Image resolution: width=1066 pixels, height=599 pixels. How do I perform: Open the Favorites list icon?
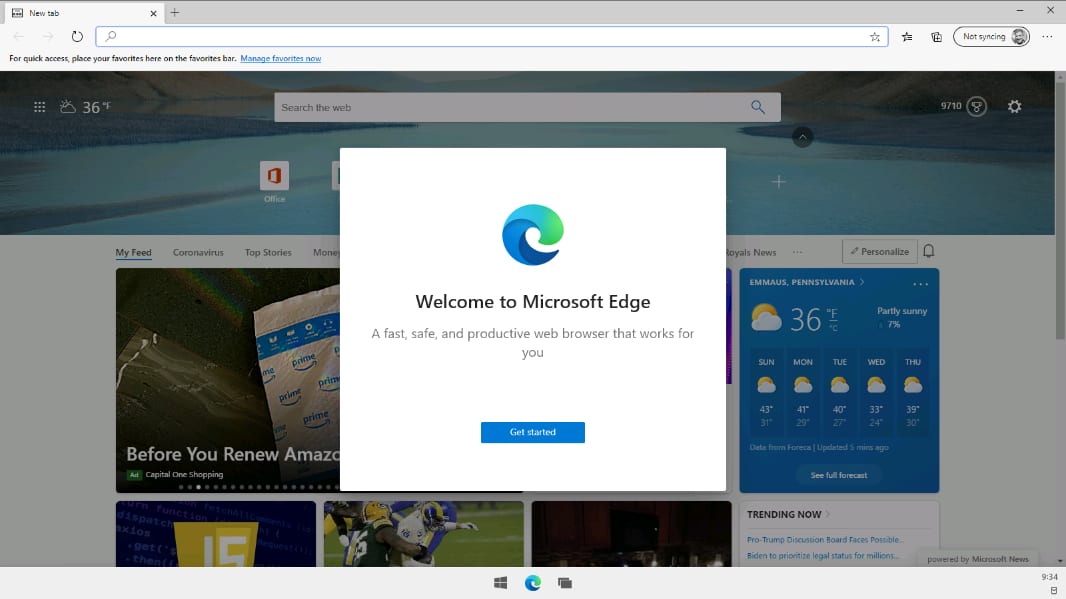pos(907,37)
